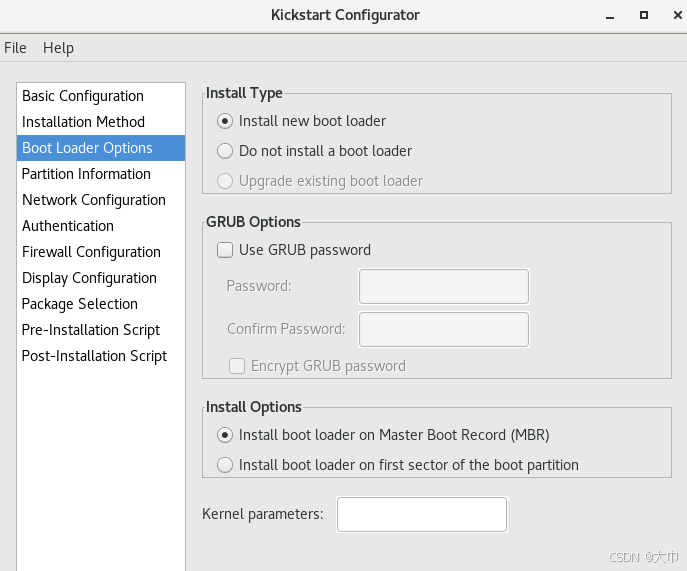Choose install on Master Boot Record (MBR)

[x=225, y=435]
